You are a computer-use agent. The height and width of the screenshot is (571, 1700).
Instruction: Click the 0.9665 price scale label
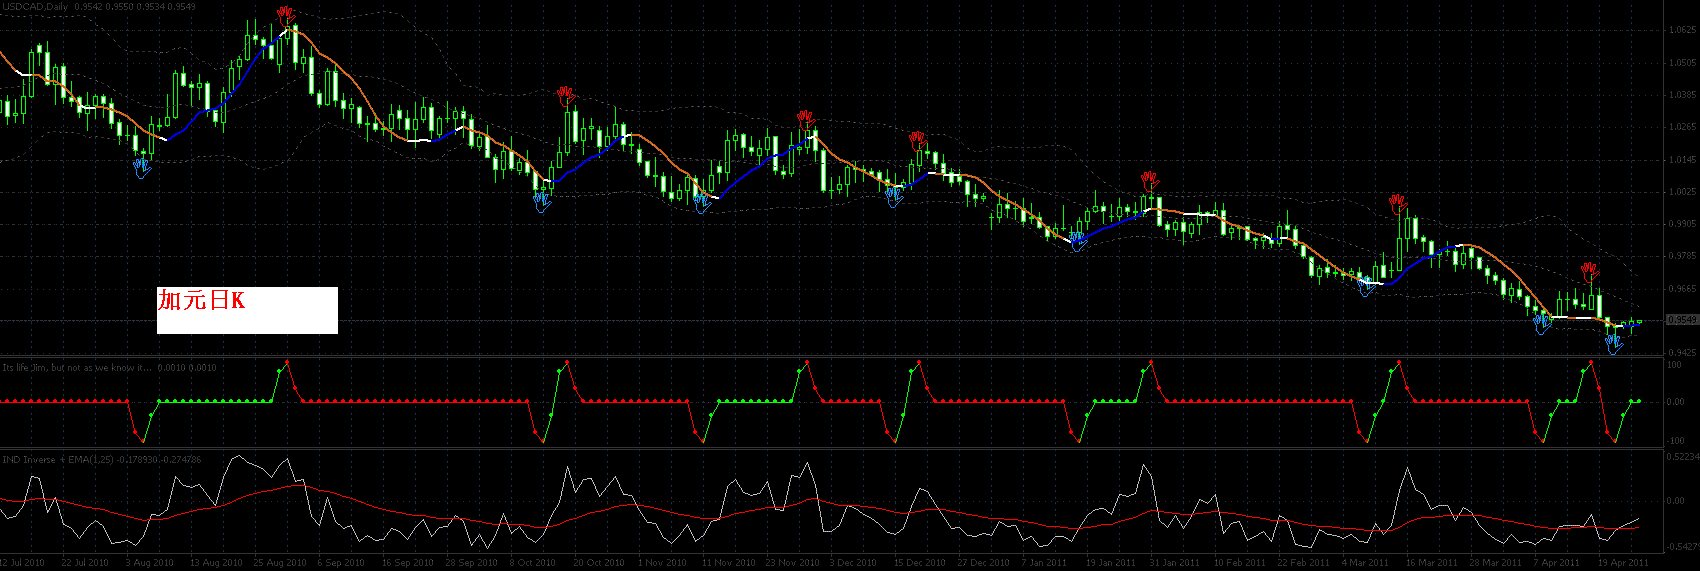coord(1682,288)
